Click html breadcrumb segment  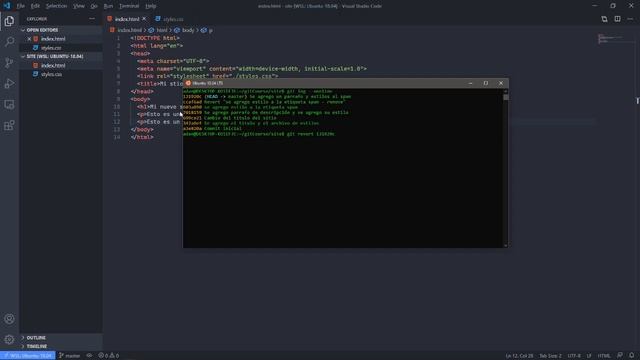coord(162,30)
